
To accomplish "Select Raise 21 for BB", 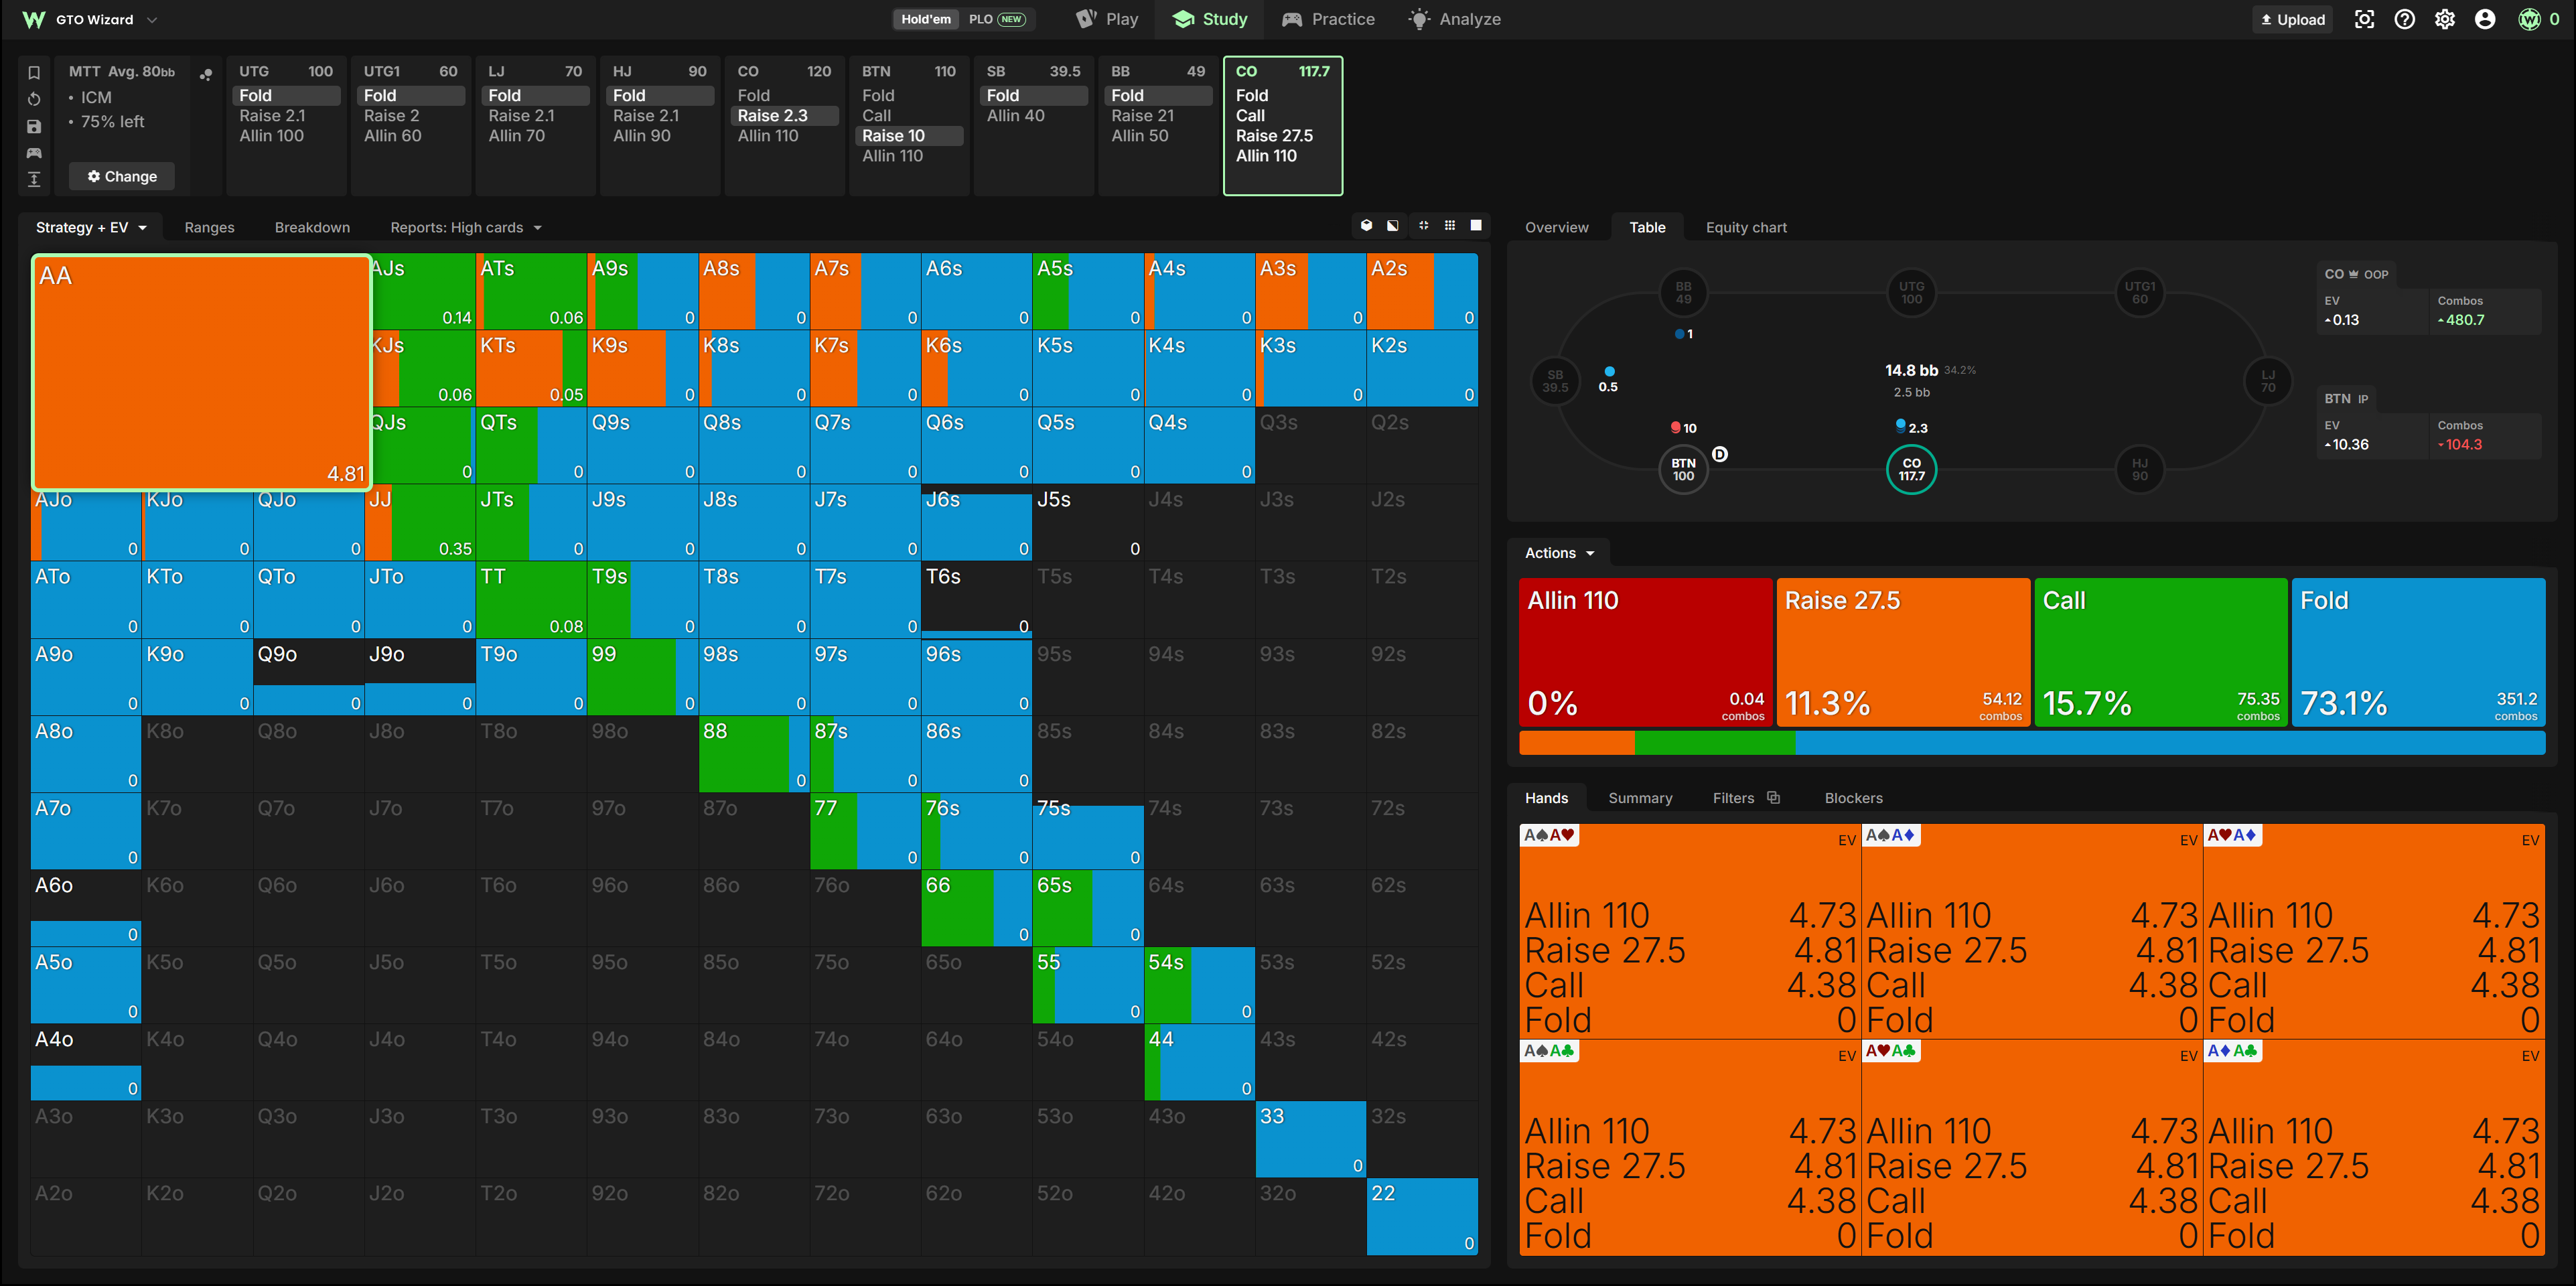I will [1158, 115].
